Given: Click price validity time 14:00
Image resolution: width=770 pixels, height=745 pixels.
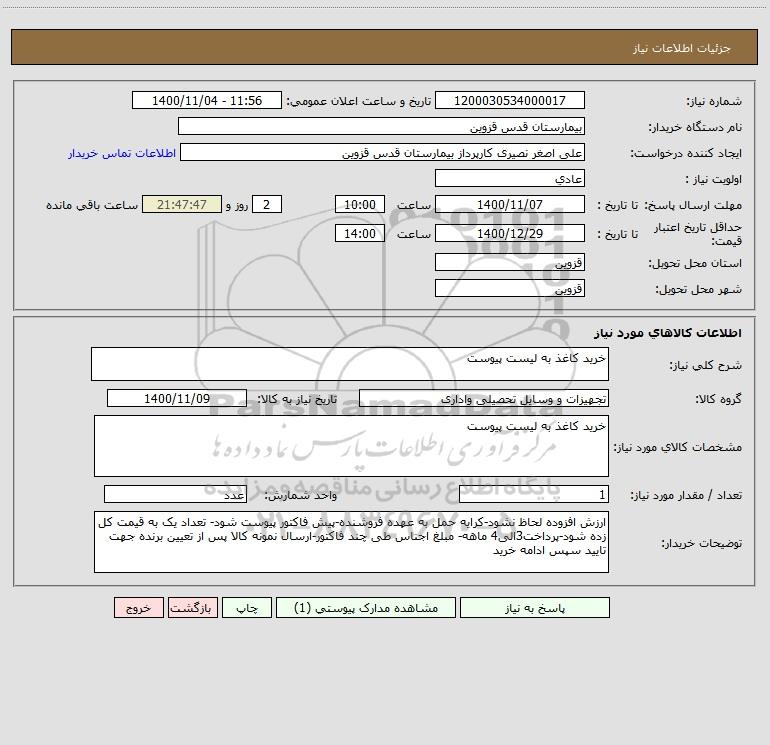Looking at the screenshot, I should coord(359,233).
